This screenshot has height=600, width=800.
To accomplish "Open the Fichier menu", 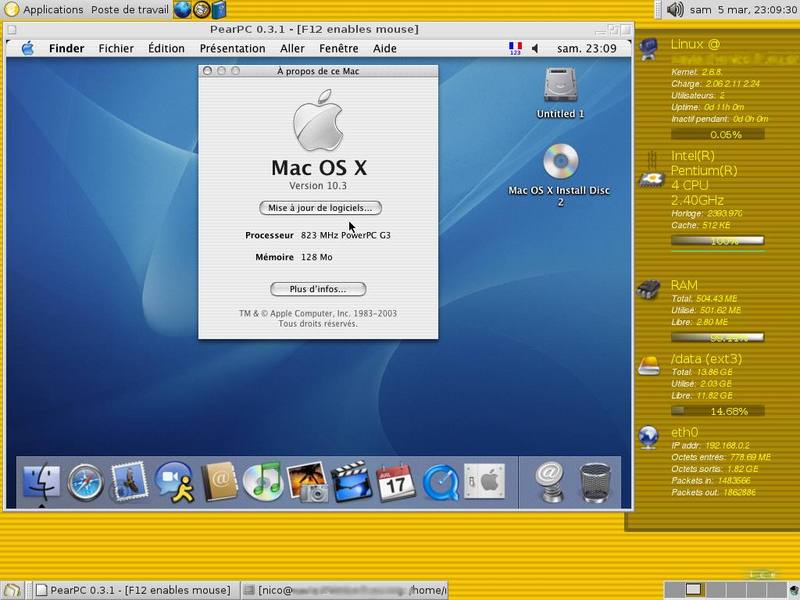I will (116, 48).
